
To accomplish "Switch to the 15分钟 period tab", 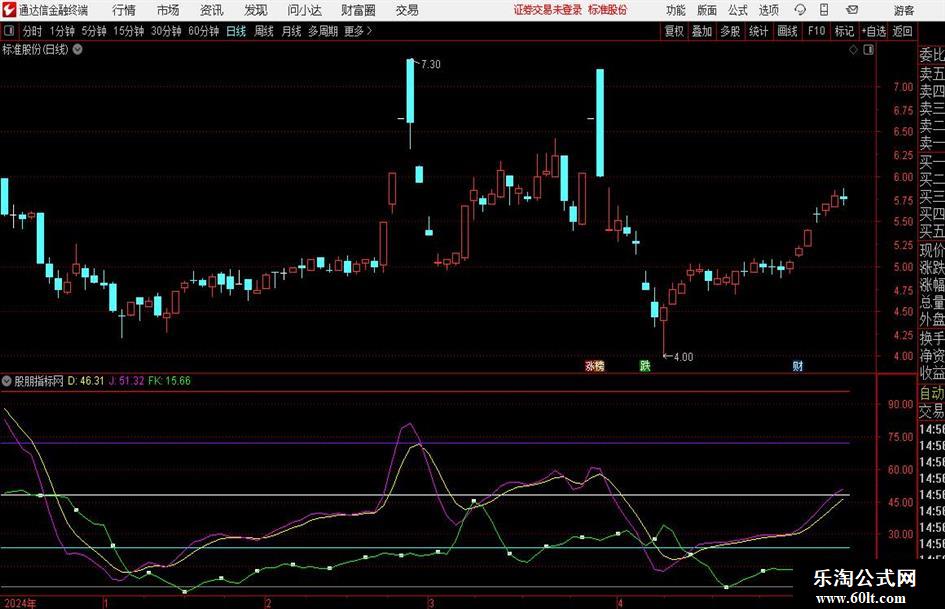I will 129,31.
